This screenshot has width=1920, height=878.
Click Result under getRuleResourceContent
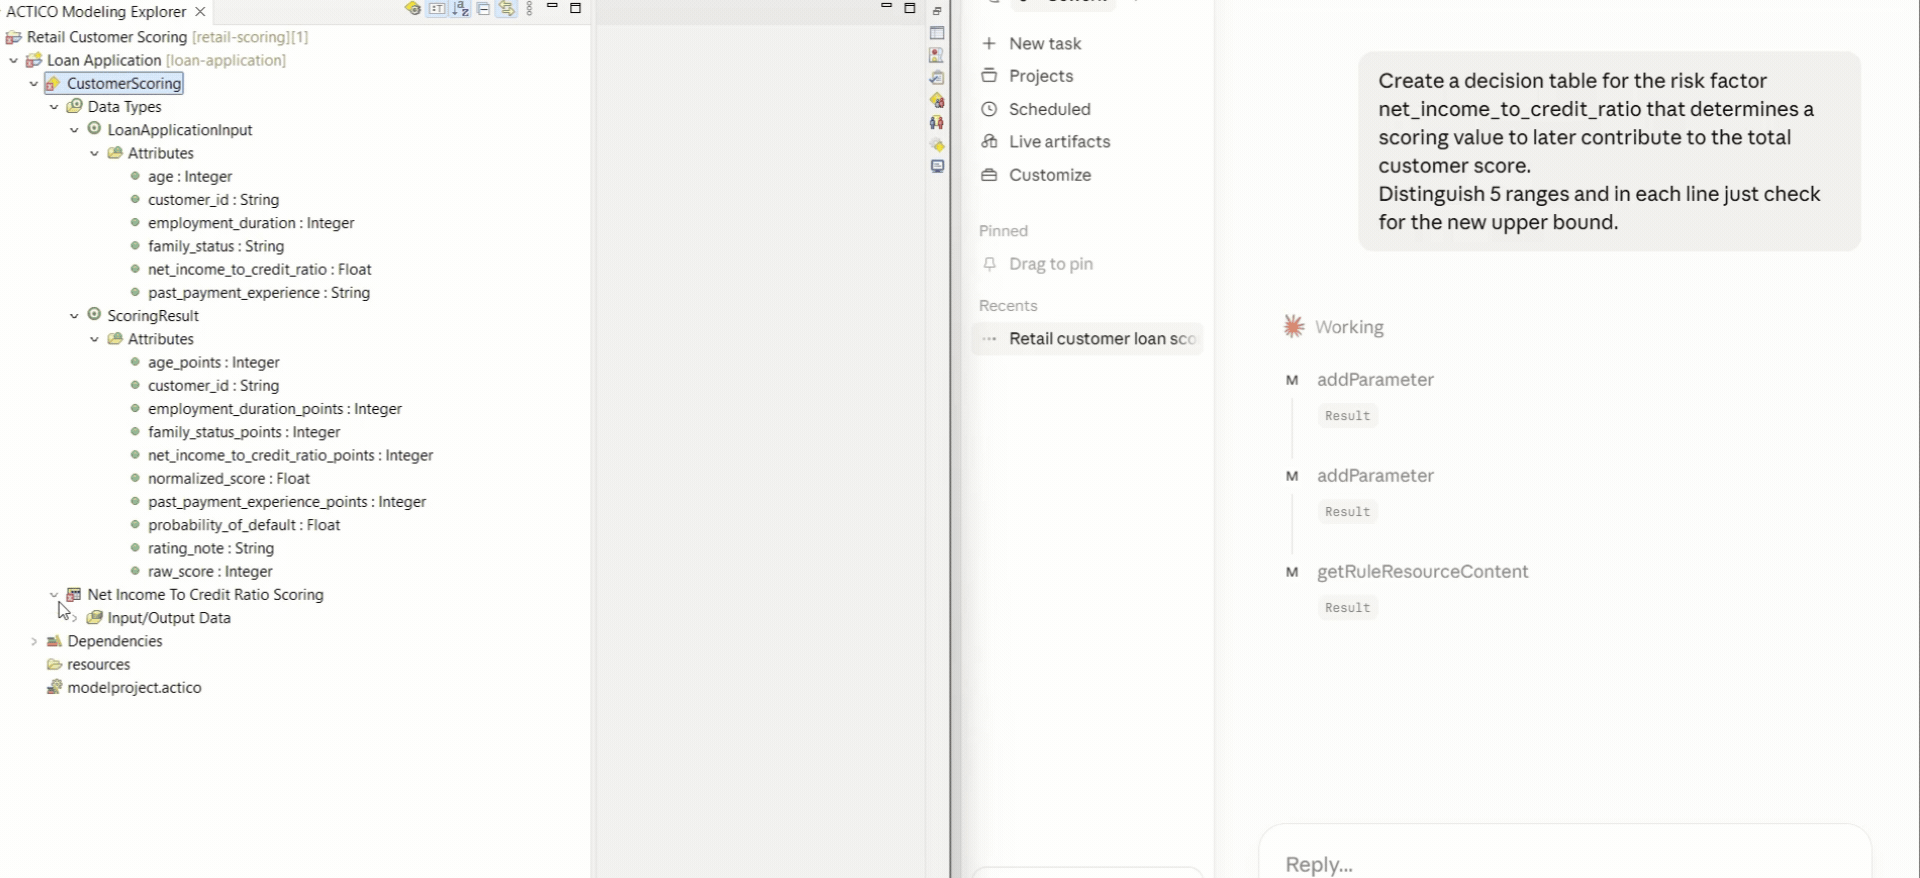pos(1347,607)
